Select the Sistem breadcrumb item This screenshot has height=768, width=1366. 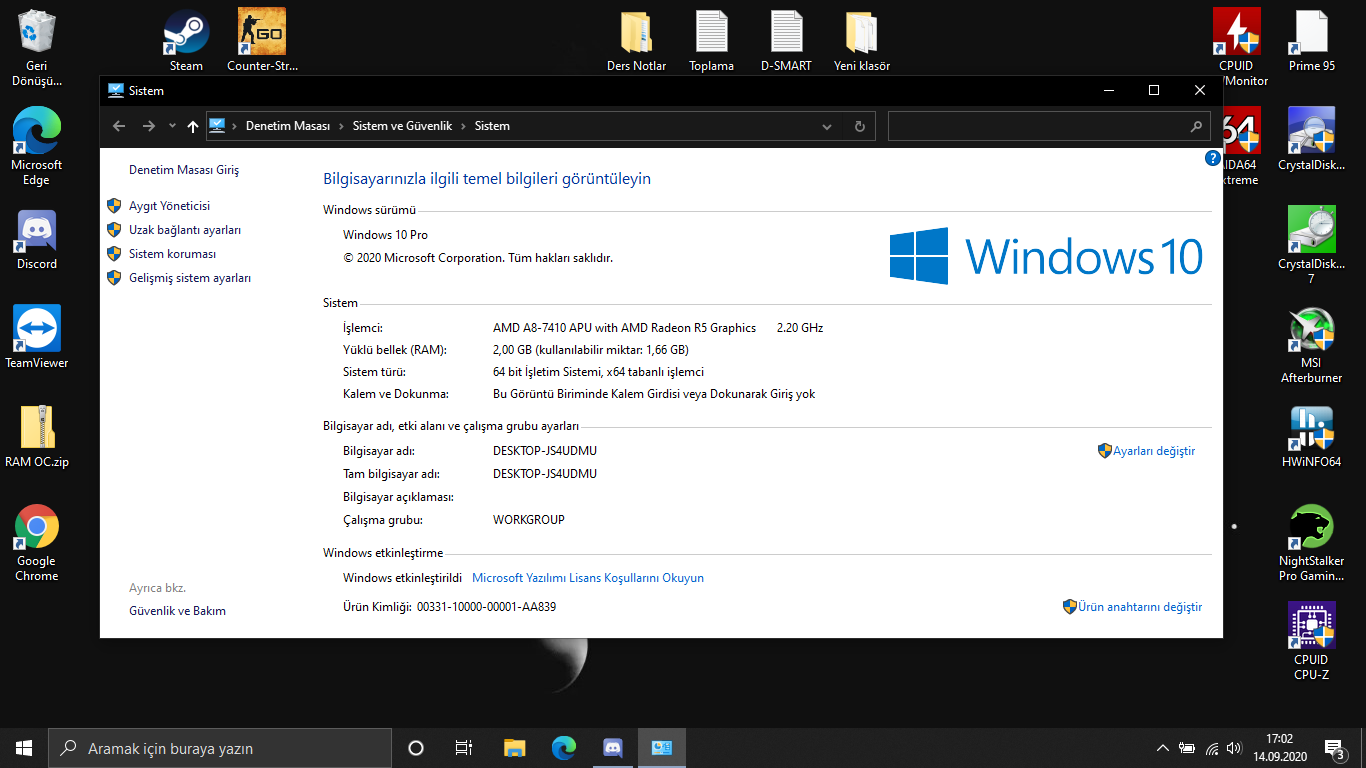click(x=492, y=126)
